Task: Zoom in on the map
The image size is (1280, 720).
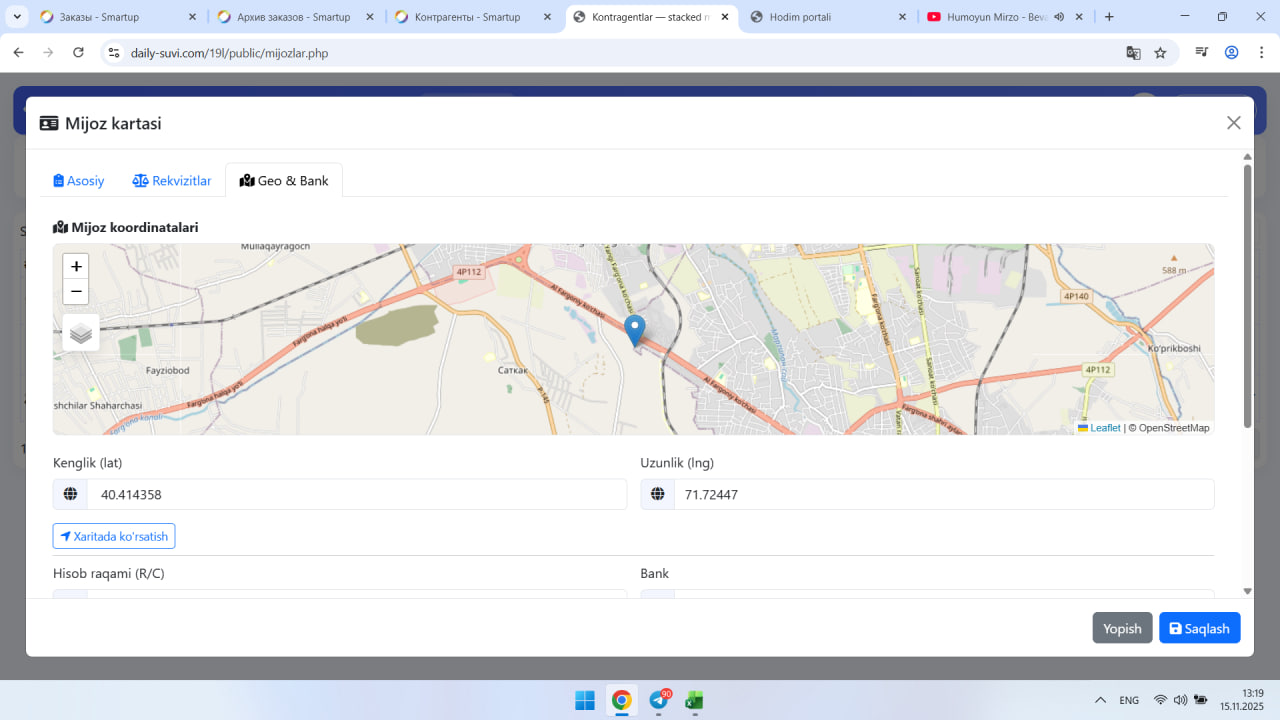Action: tap(76, 266)
